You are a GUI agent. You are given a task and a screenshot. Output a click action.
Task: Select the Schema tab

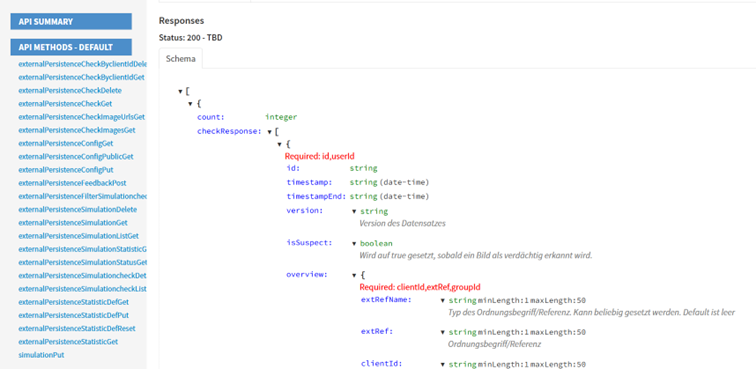(x=181, y=59)
